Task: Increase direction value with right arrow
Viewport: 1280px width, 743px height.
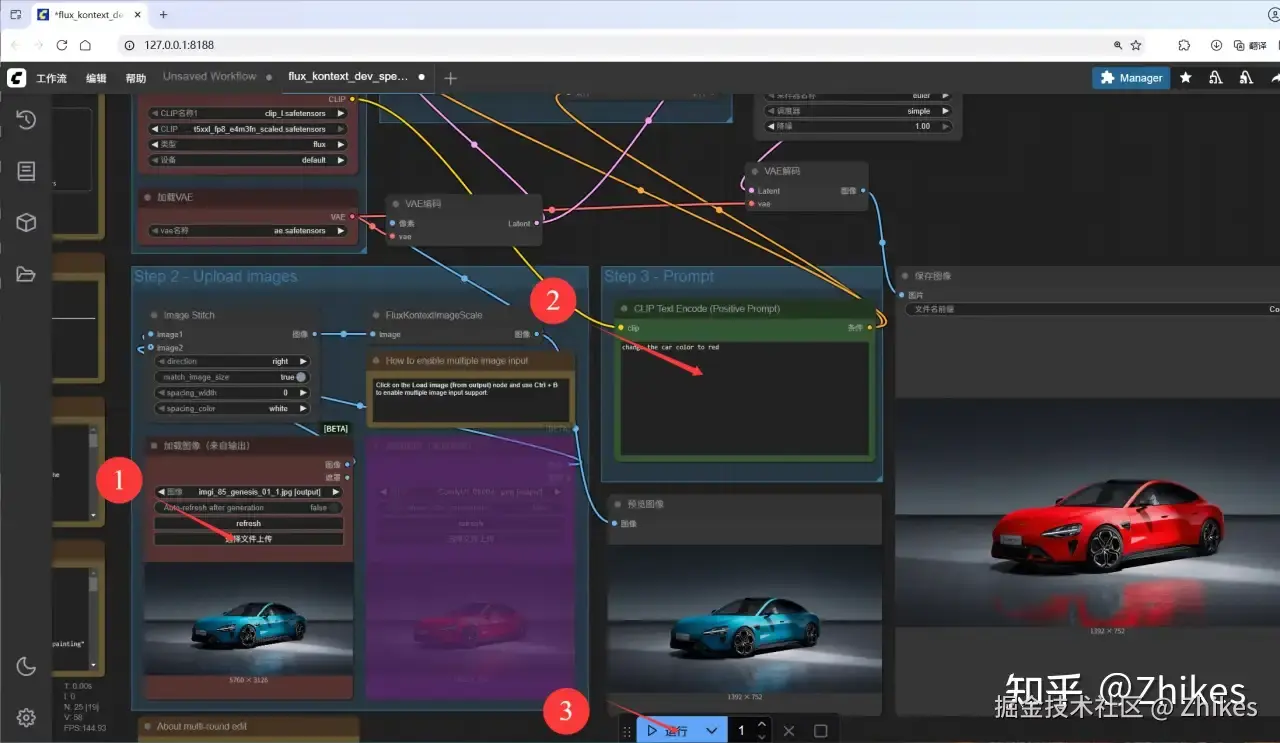Action: [304, 361]
